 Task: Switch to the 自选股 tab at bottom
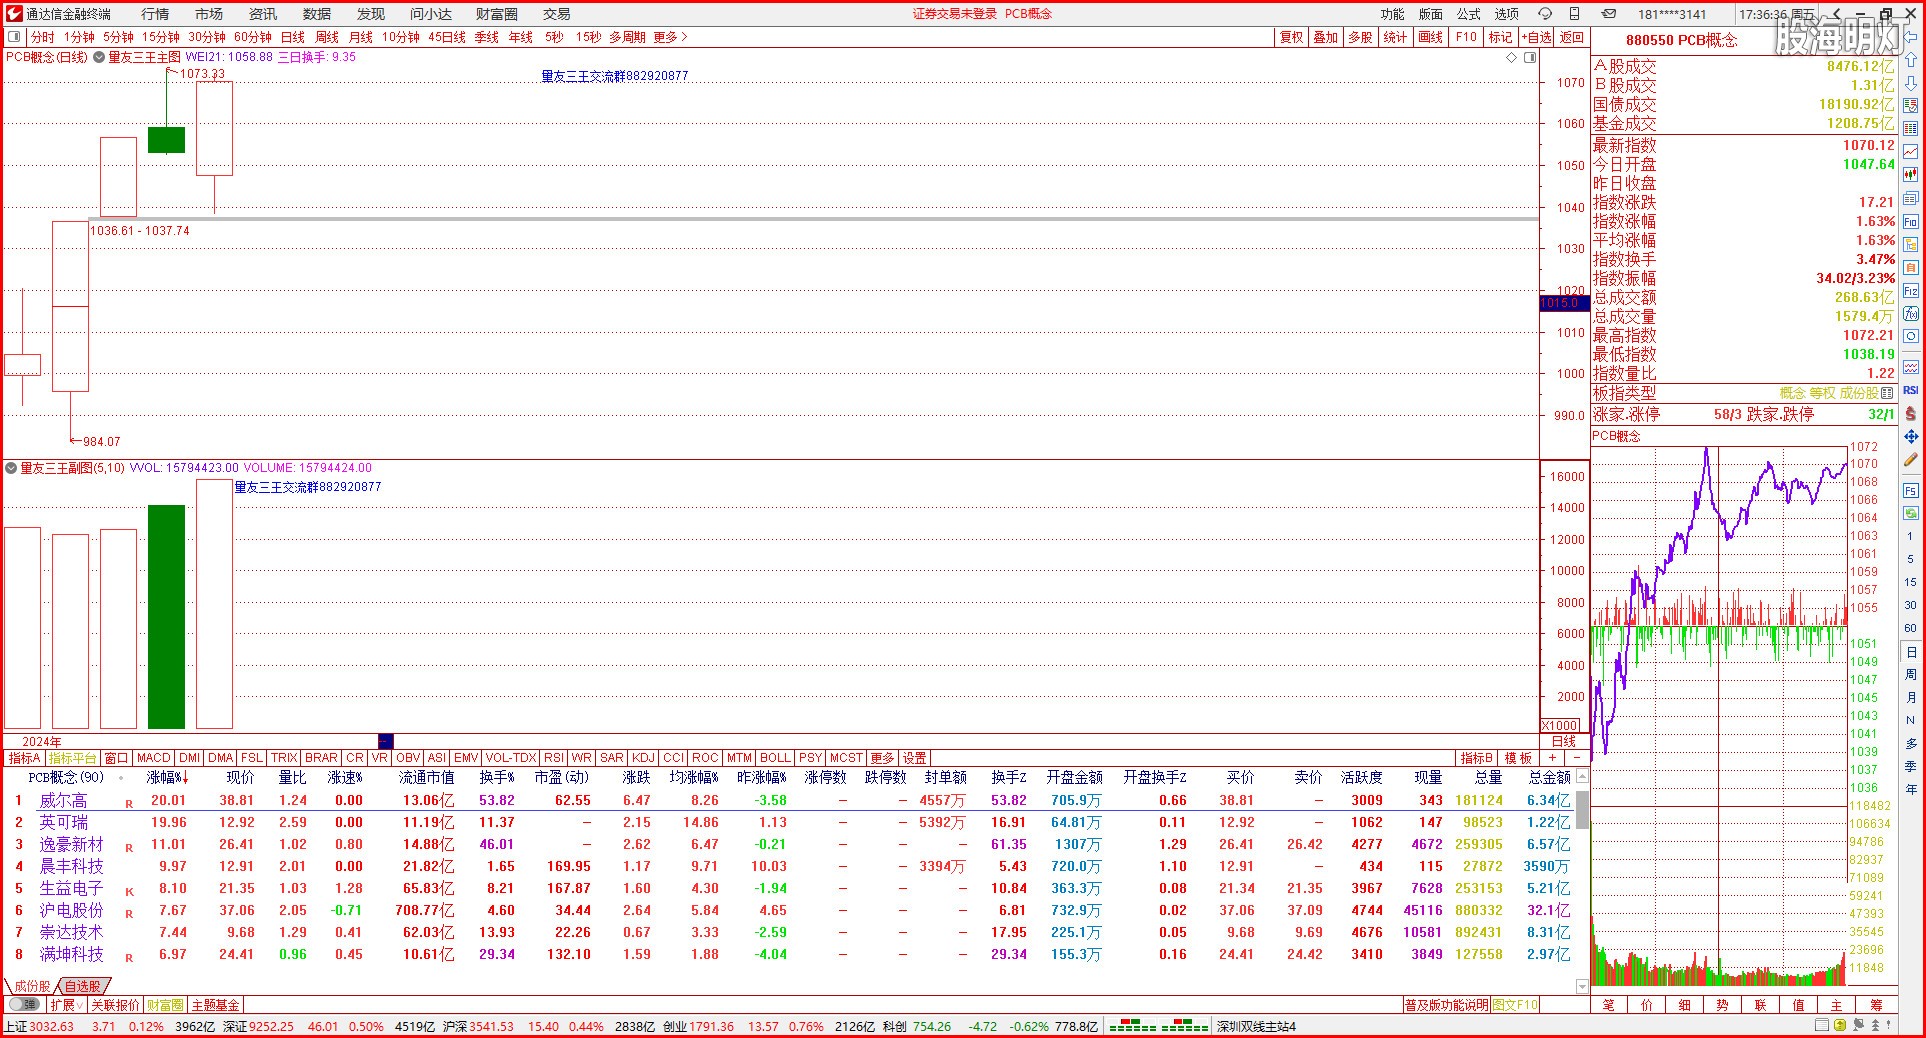[x=82, y=986]
